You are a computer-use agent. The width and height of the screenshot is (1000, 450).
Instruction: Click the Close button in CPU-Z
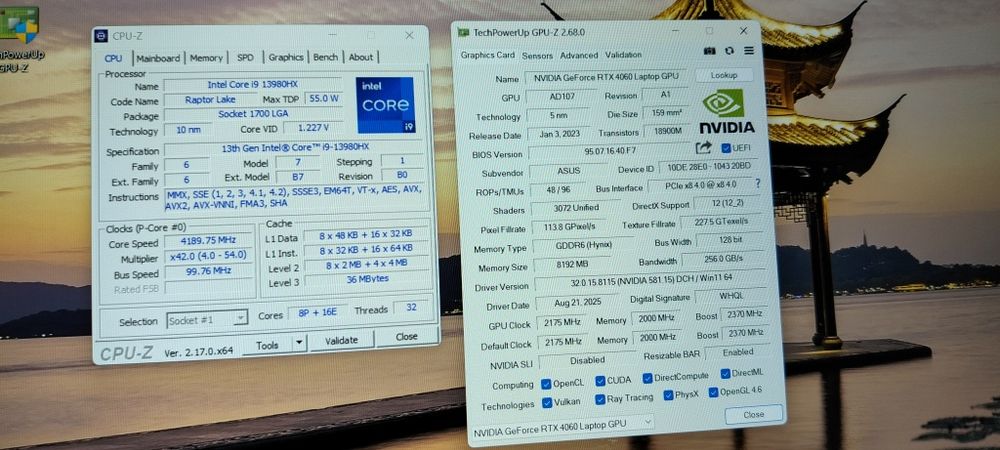coord(406,337)
